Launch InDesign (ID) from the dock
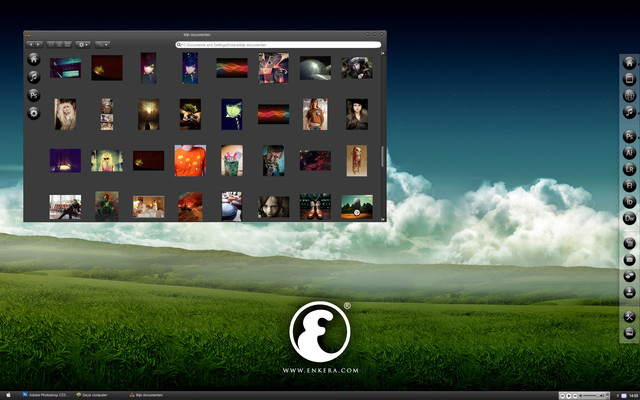 tap(629, 202)
